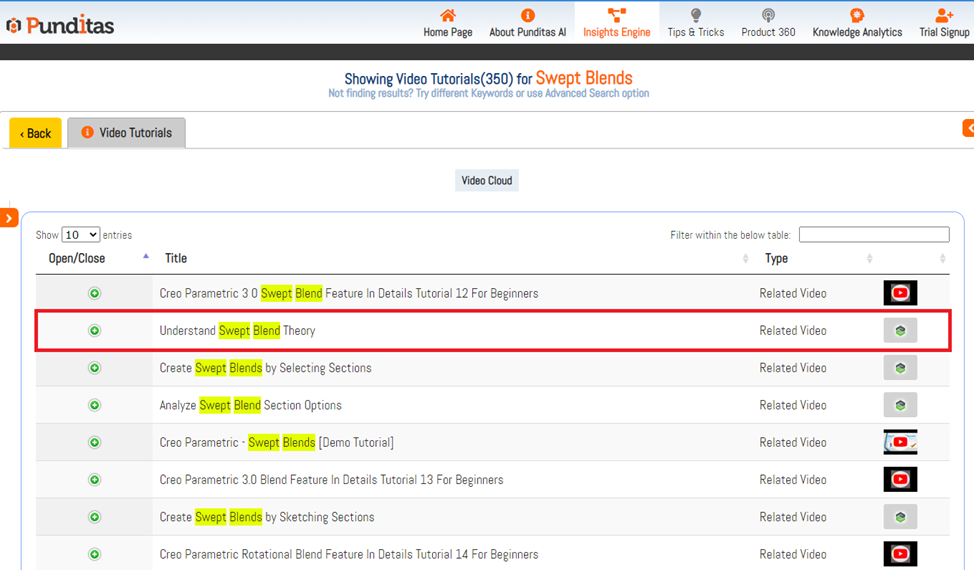Click the Trial Signup icon
This screenshot has height=570, width=974.
click(943, 16)
